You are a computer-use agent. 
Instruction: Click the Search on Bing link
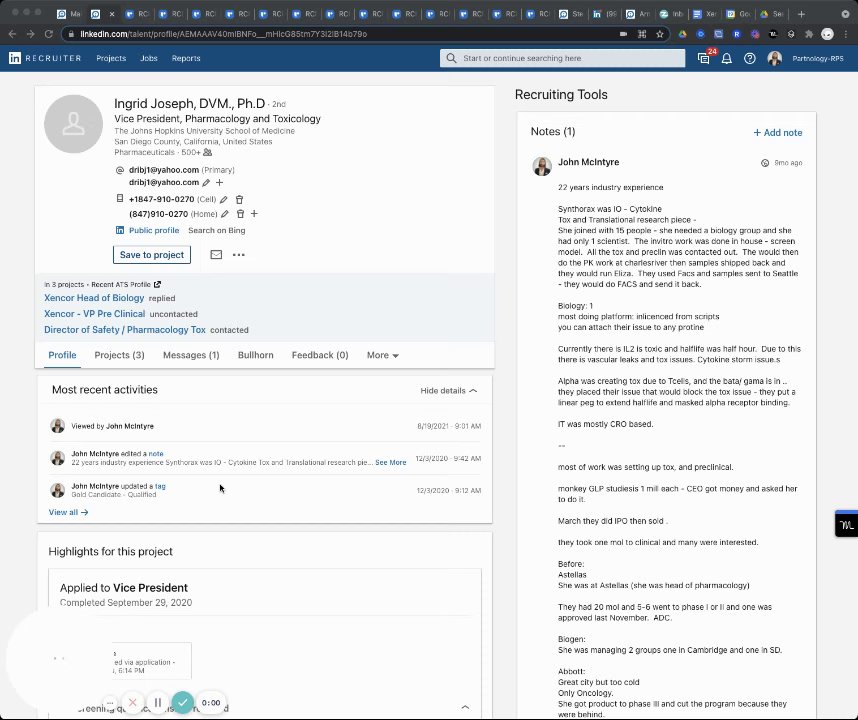pyautogui.click(x=217, y=230)
